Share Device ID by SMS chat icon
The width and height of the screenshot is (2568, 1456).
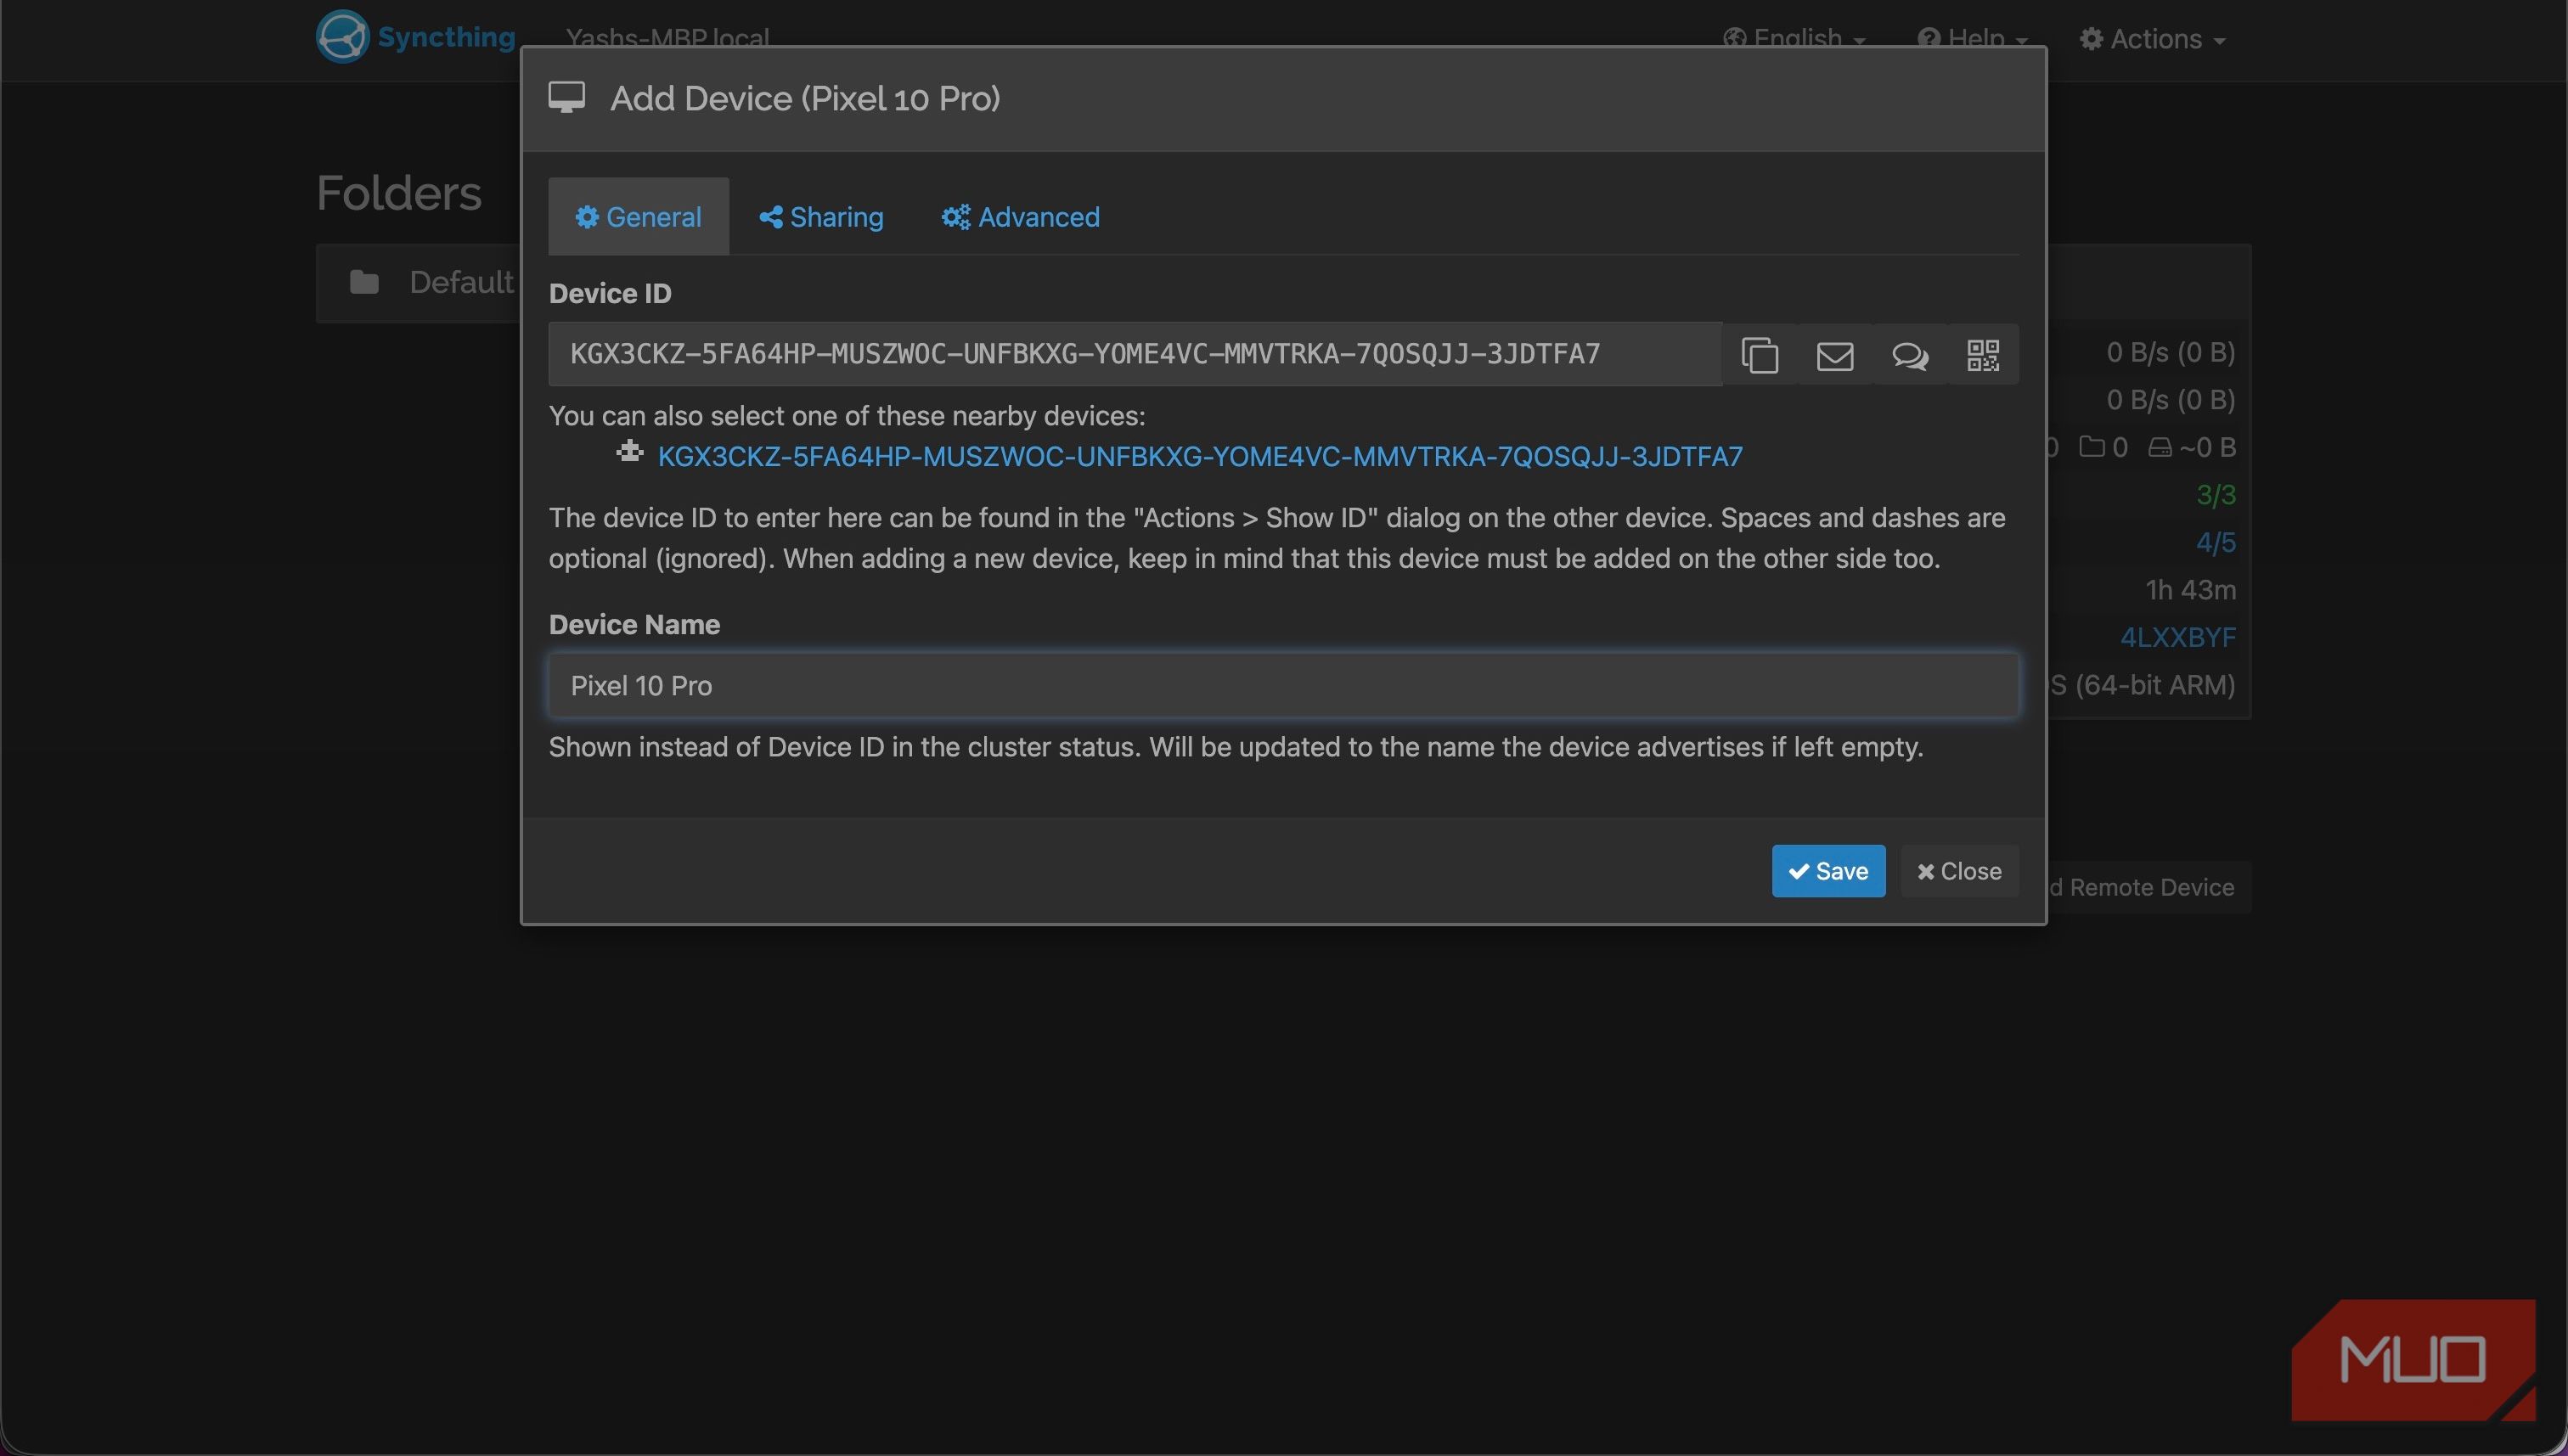(x=1909, y=355)
